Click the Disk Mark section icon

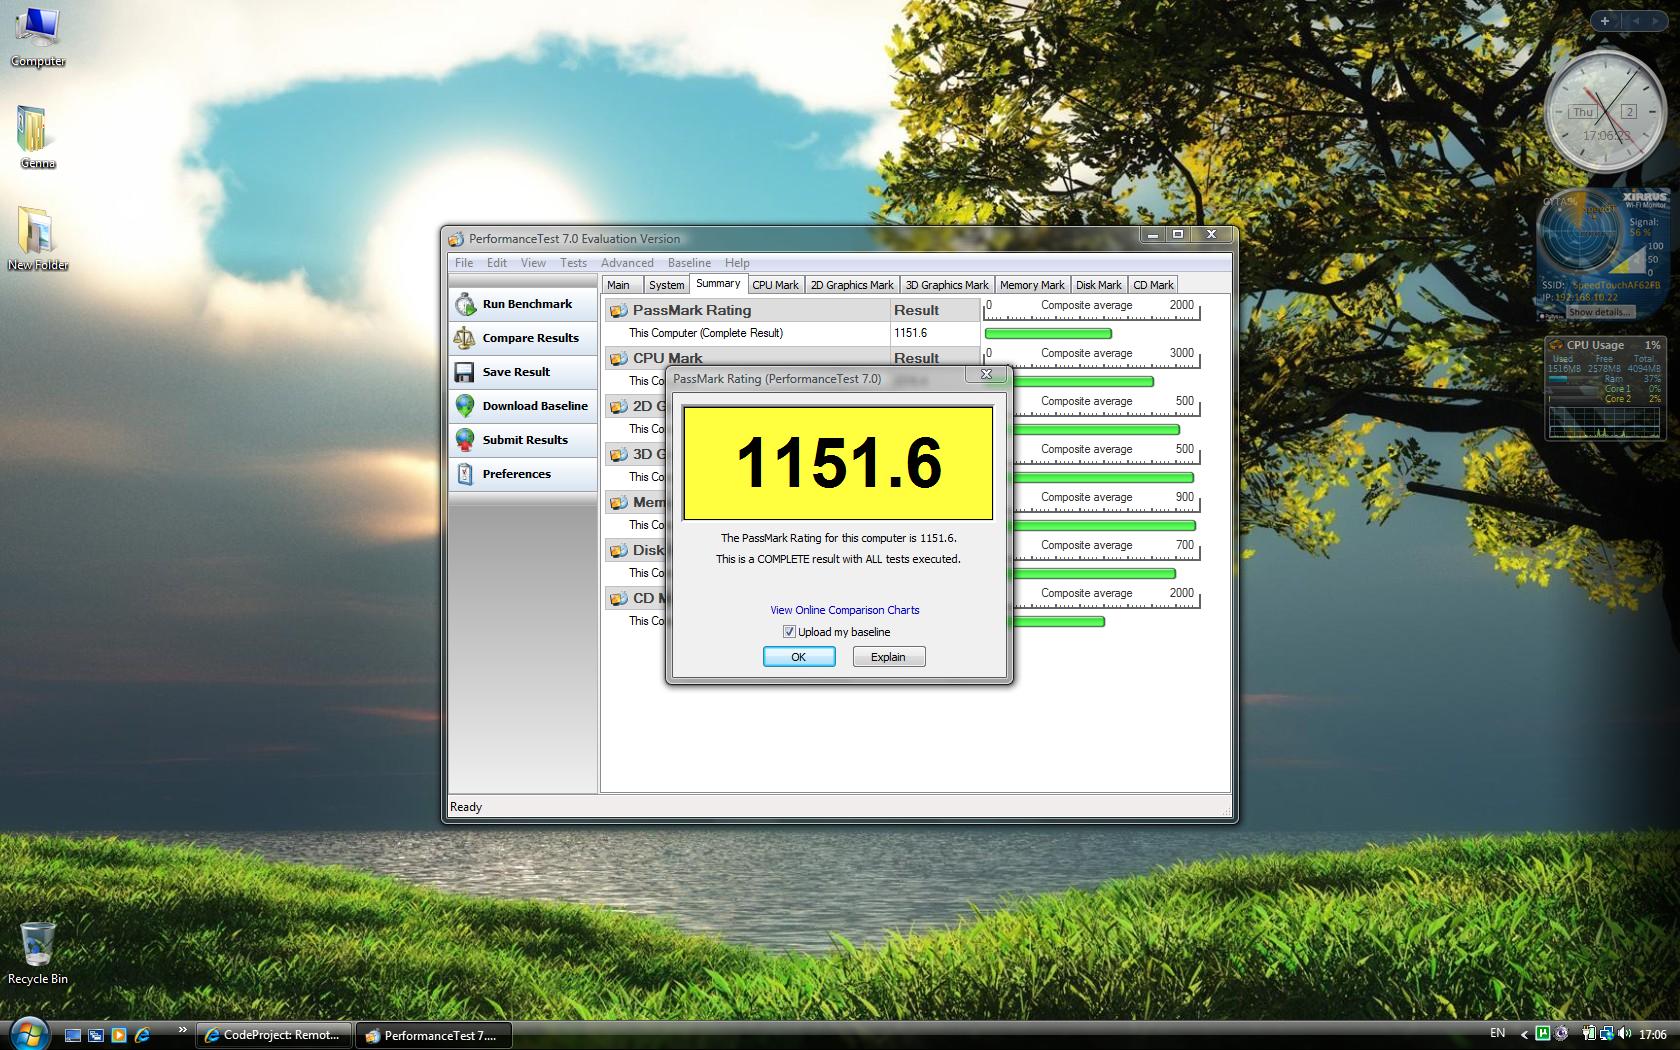coord(619,551)
